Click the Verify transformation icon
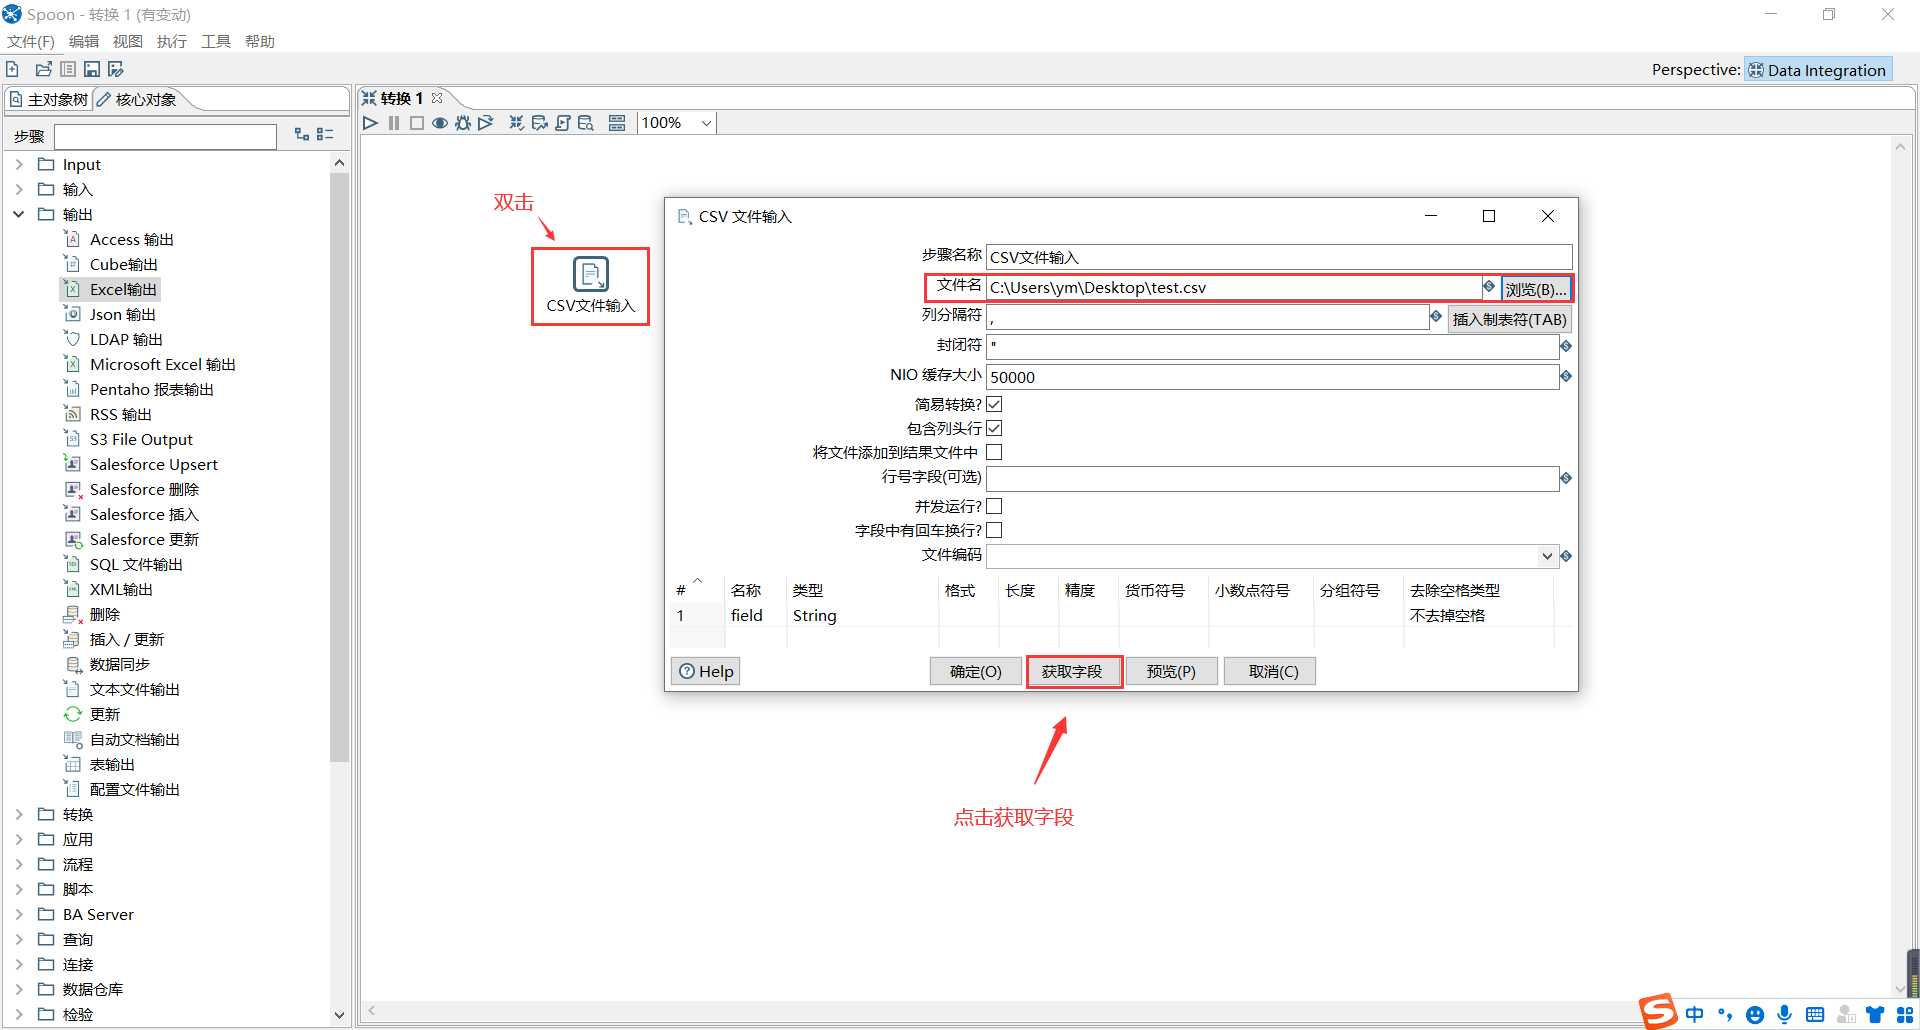This screenshot has width=1920, height=1030. click(516, 123)
